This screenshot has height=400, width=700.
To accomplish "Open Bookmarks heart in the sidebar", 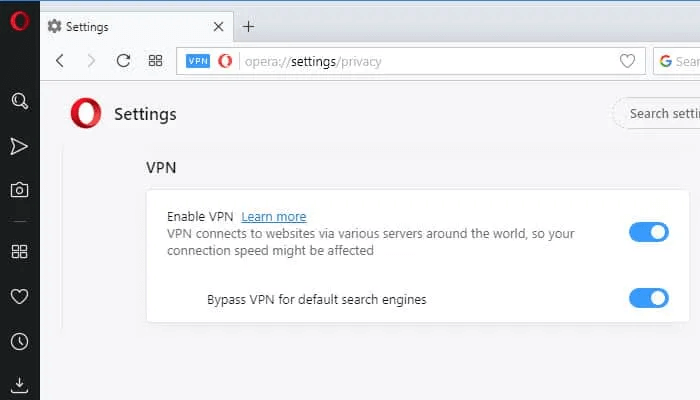I will point(19,296).
